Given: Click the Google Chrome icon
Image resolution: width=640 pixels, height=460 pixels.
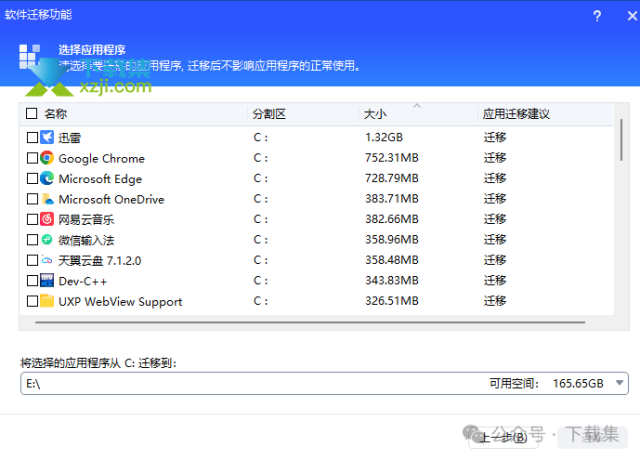Looking at the screenshot, I should [47, 158].
